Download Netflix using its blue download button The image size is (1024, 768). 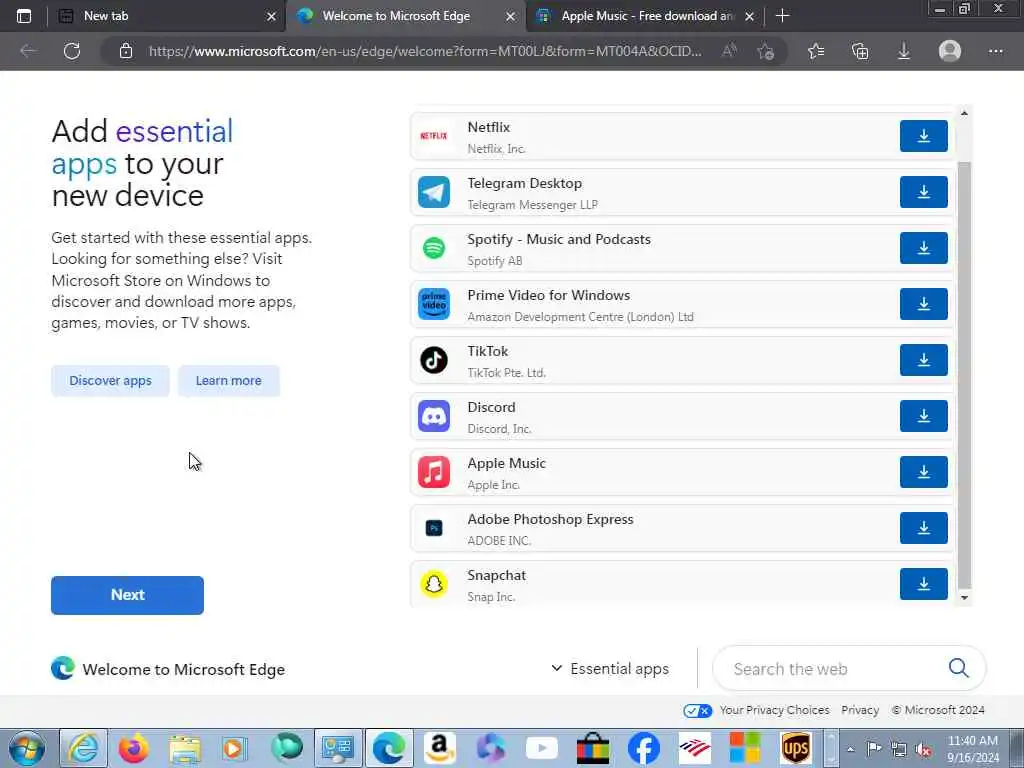[923, 136]
